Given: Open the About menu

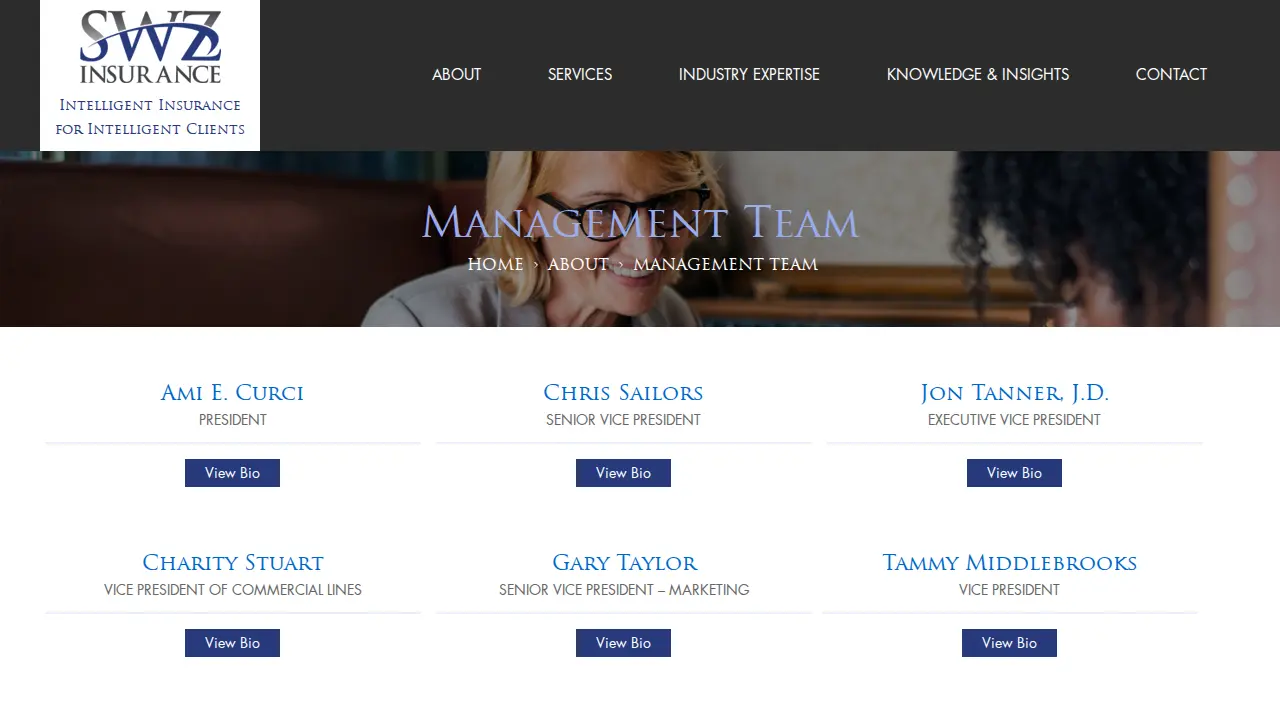Looking at the screenshot, I should point(456,74).
